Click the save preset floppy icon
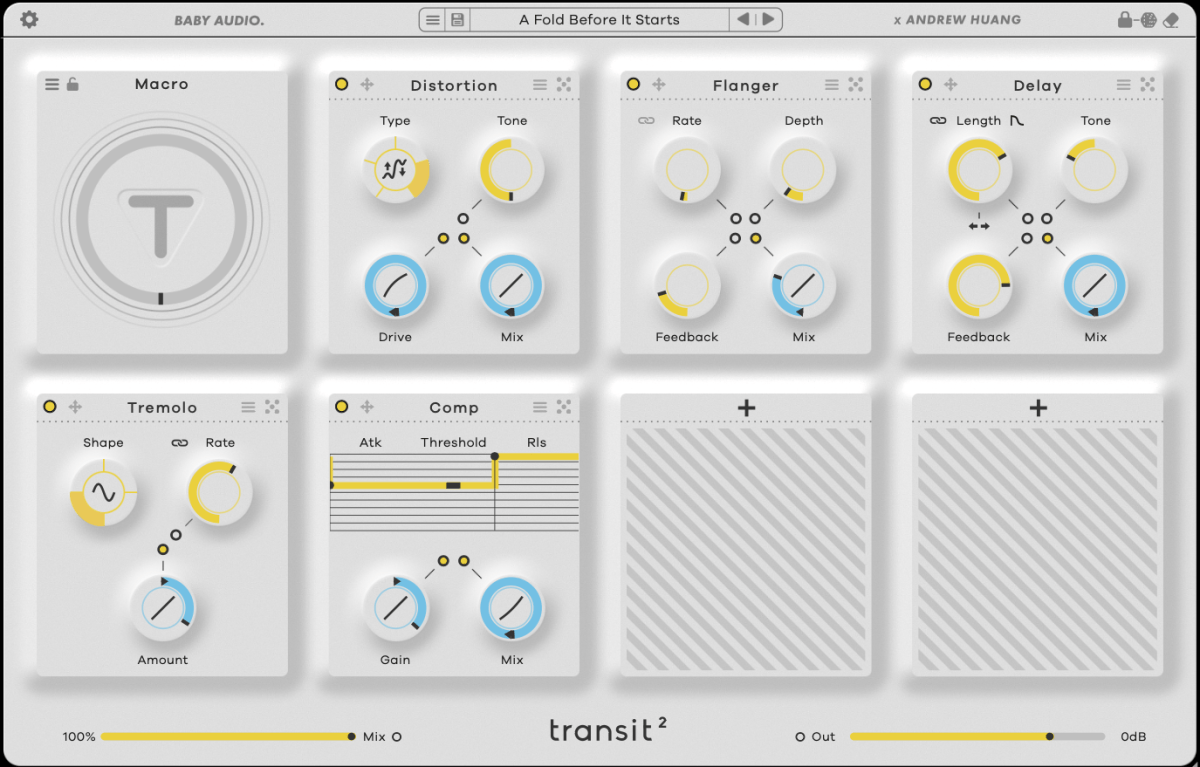 pyautogui.click(x=457, y=20)
